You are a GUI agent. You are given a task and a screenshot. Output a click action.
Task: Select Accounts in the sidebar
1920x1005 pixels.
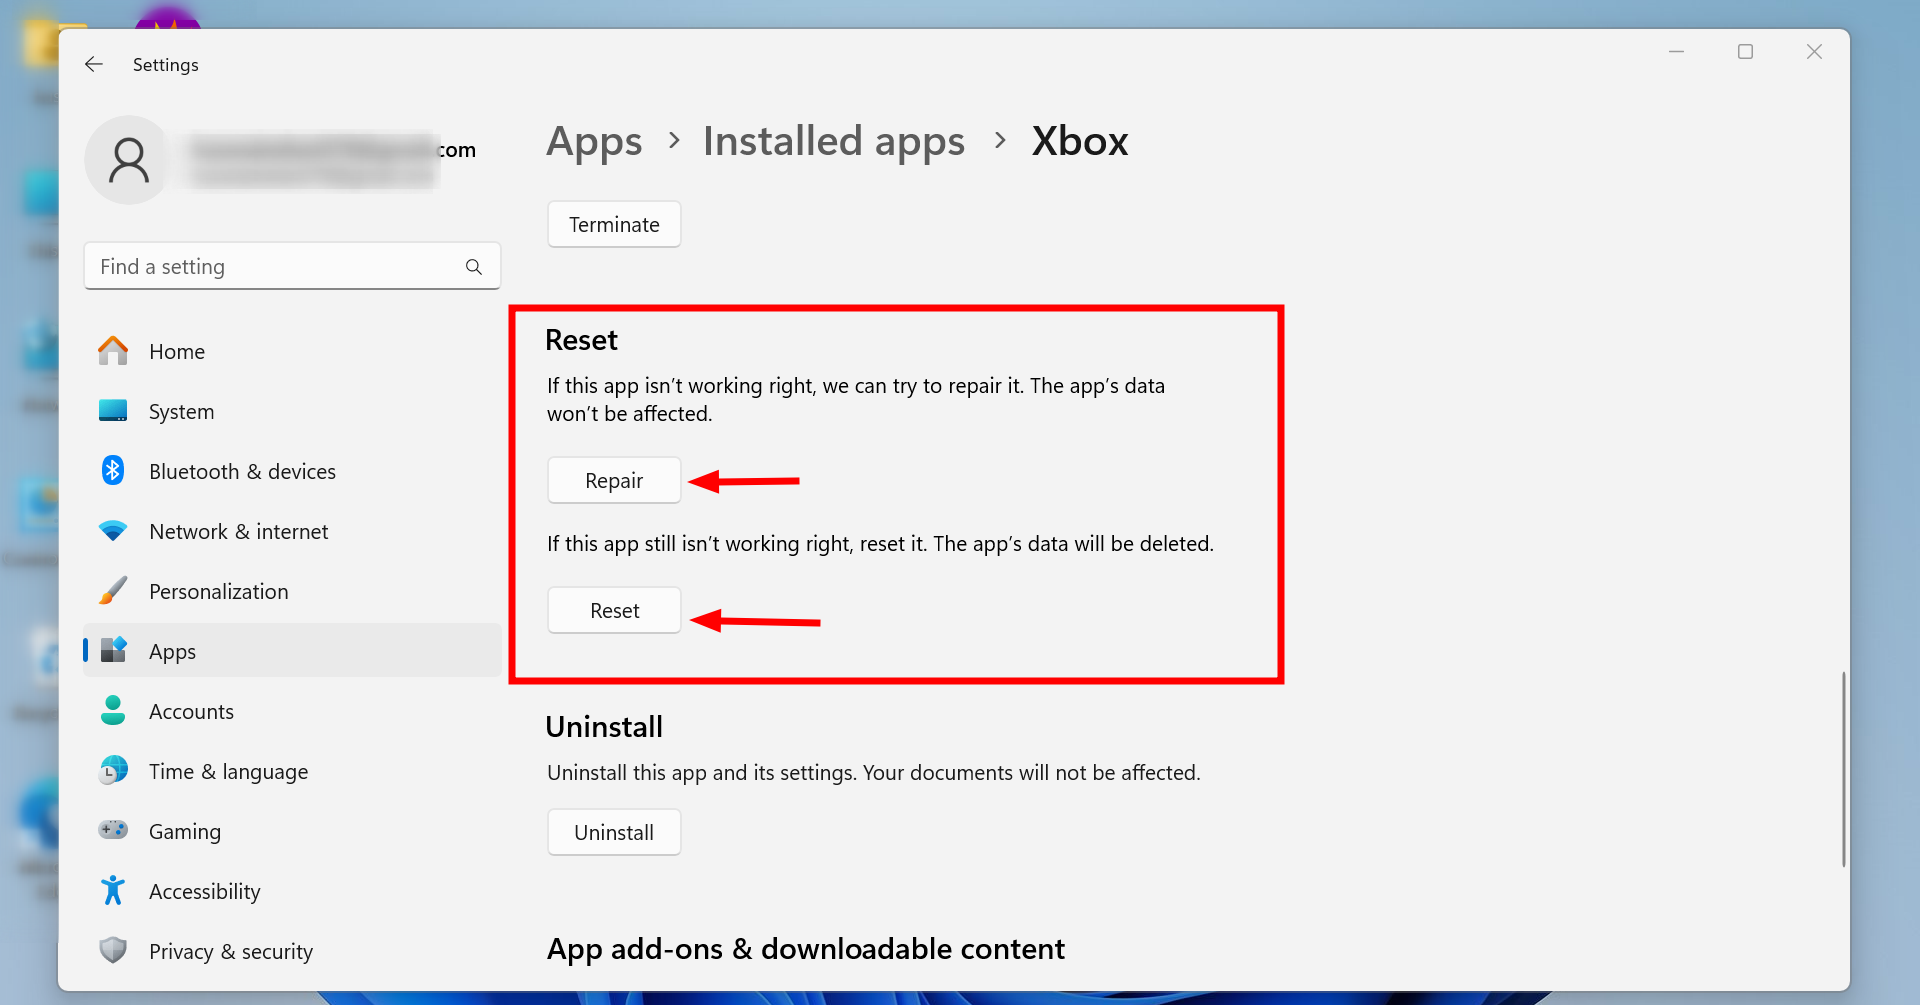pos(292,711)
